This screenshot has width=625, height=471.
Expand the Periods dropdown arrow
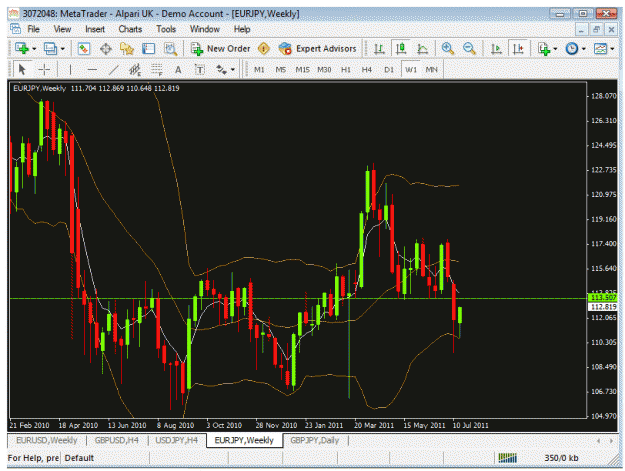584,49
